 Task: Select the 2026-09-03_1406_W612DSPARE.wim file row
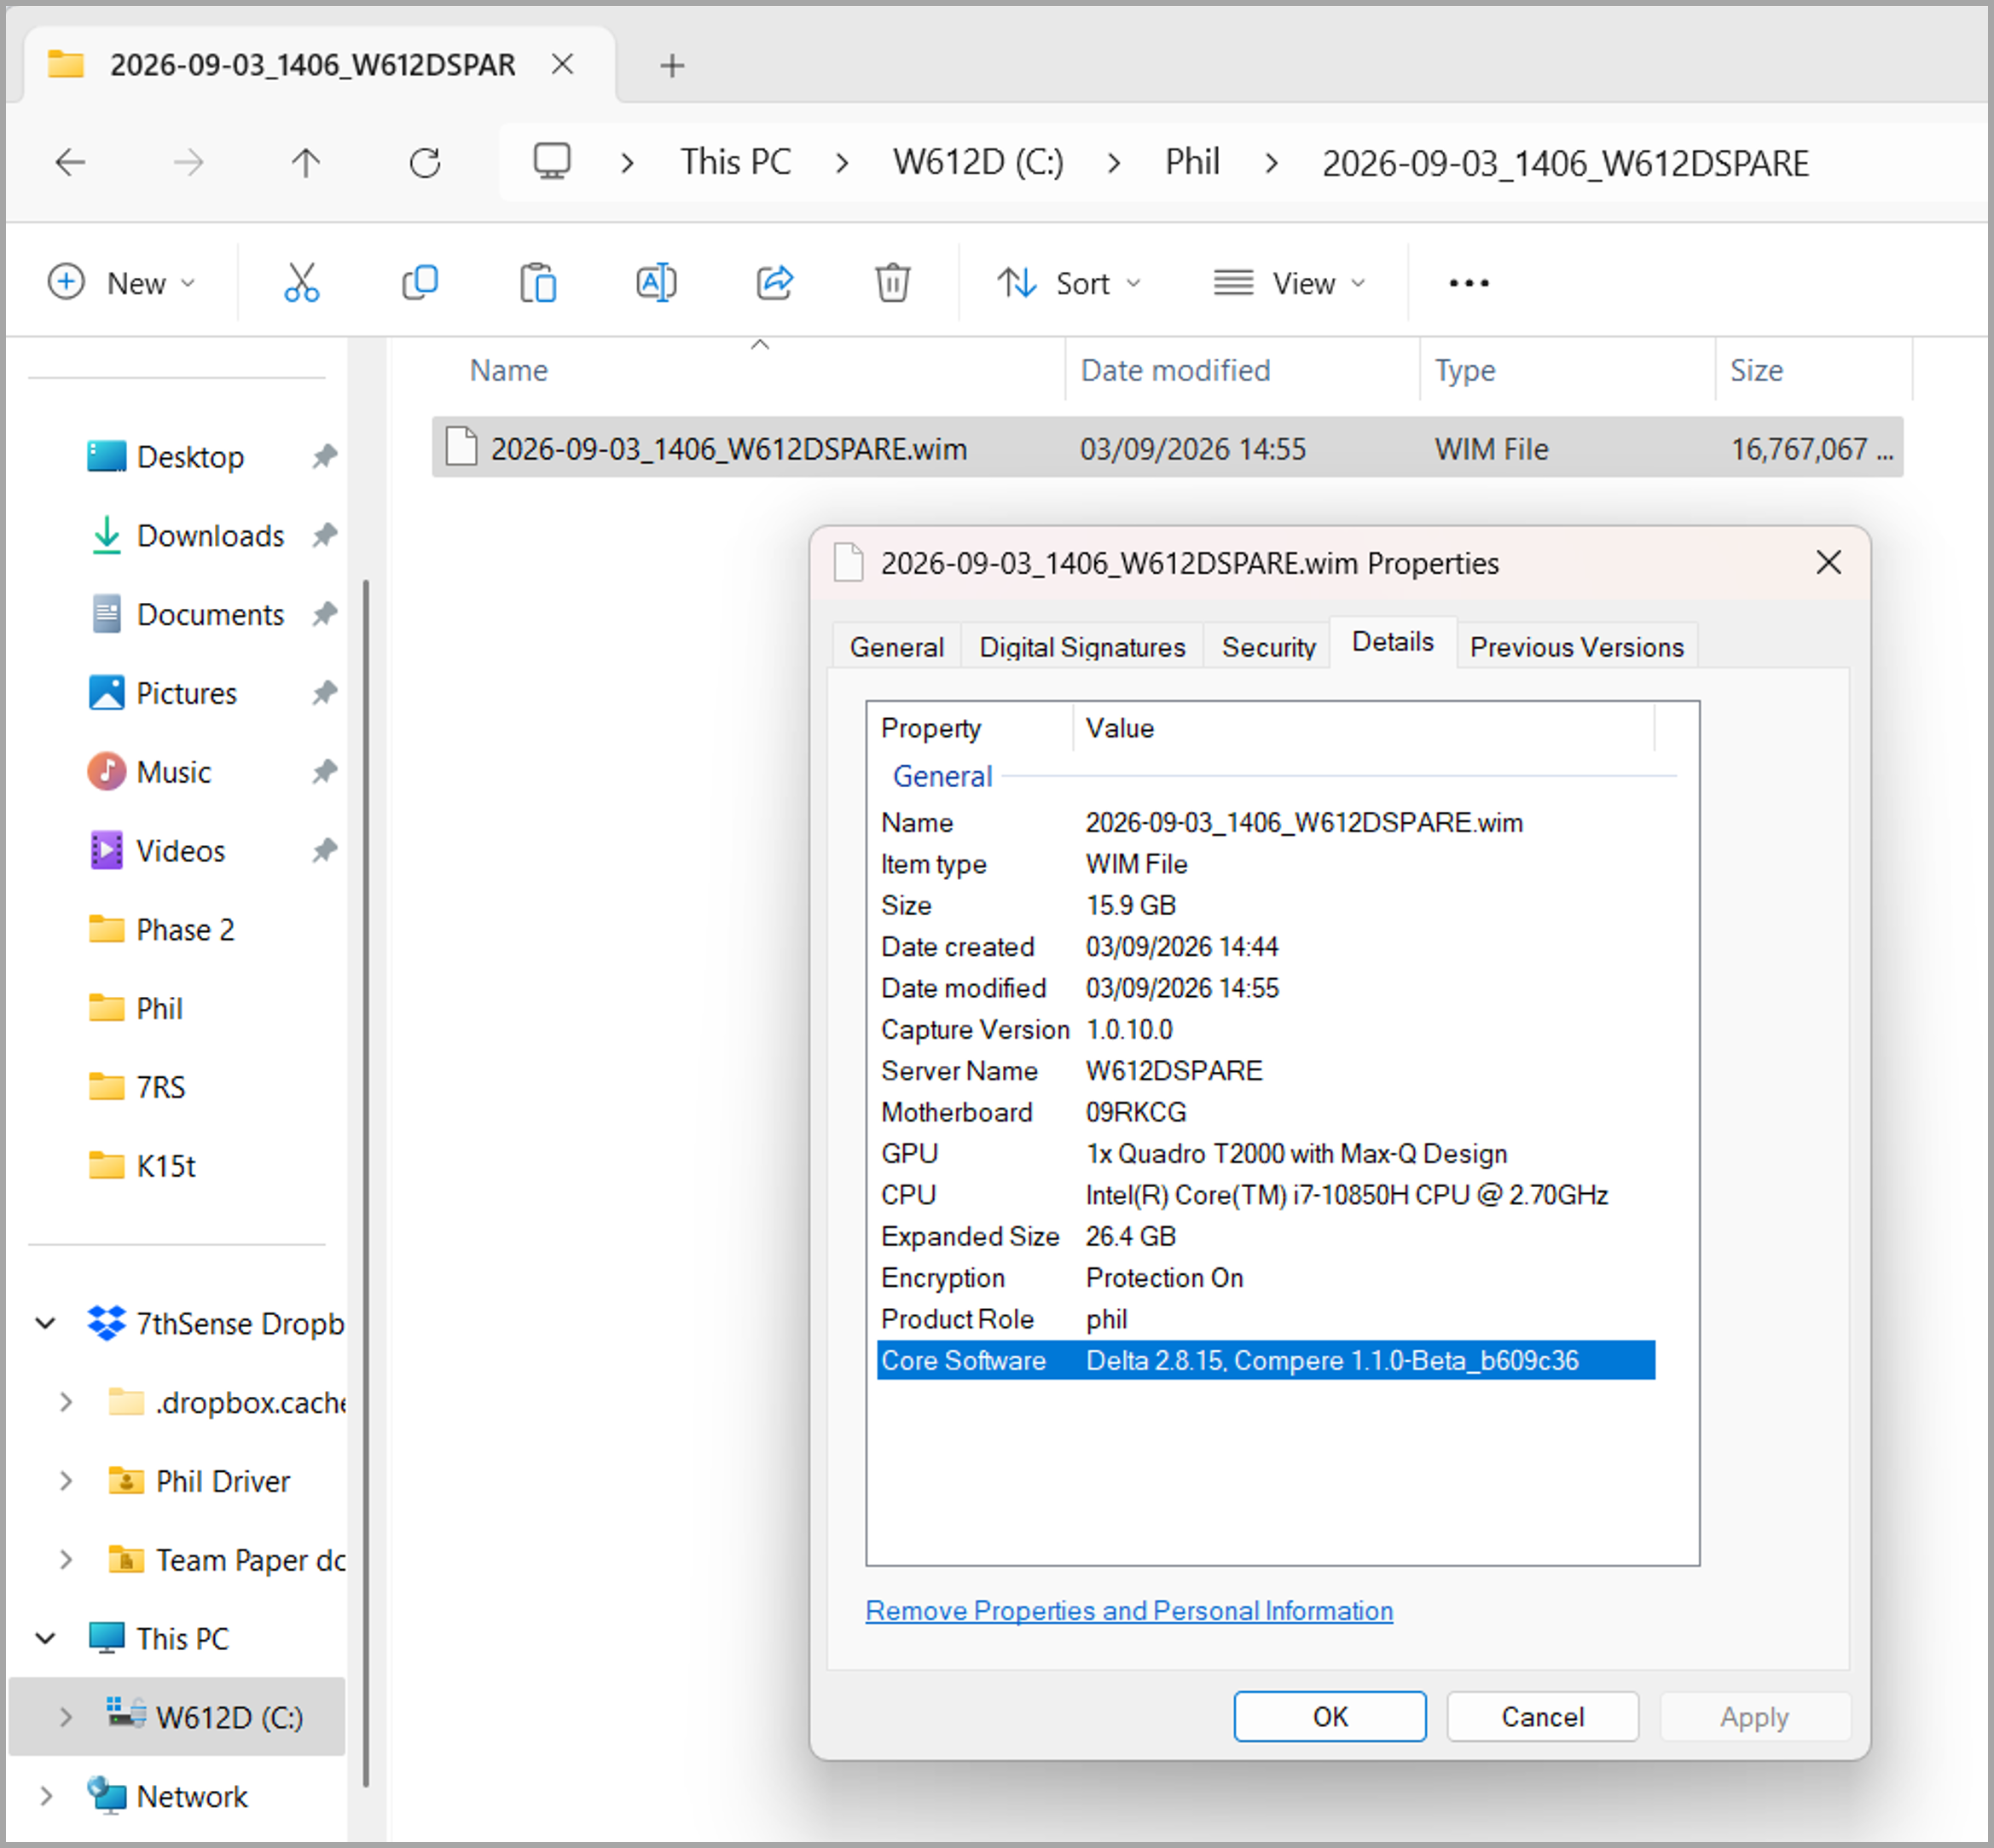click(1167, 448)
